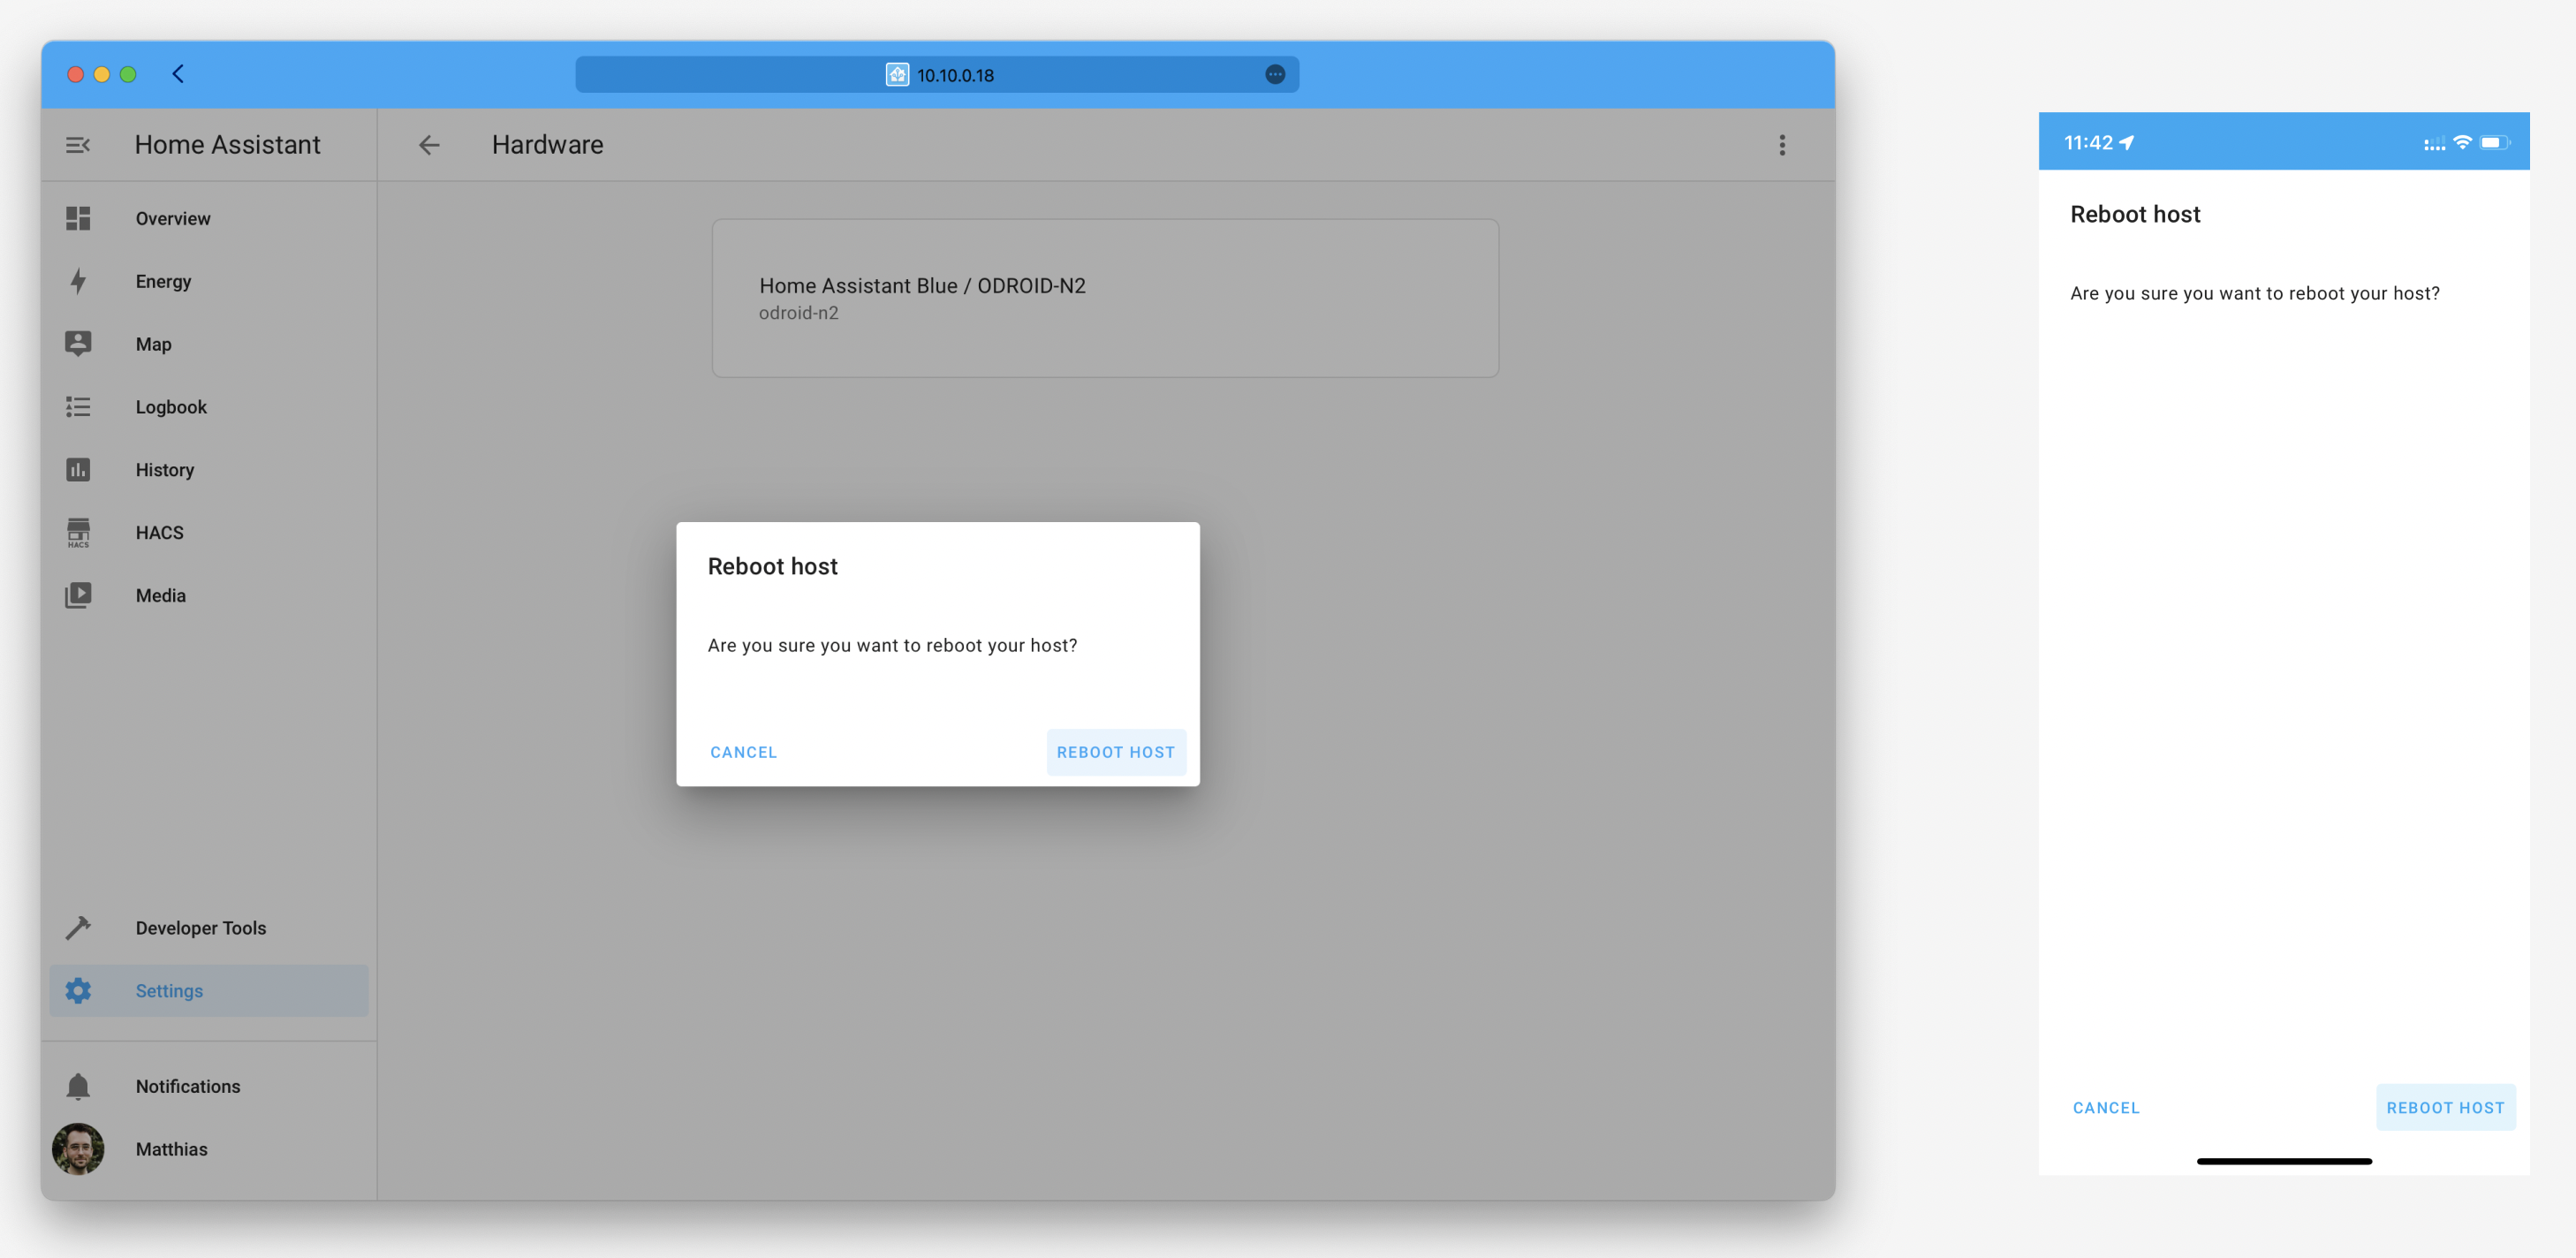Click the History chart icon
Image resolution: width=2576 pixels, height=1258 pixels.
tap(78, 470)
